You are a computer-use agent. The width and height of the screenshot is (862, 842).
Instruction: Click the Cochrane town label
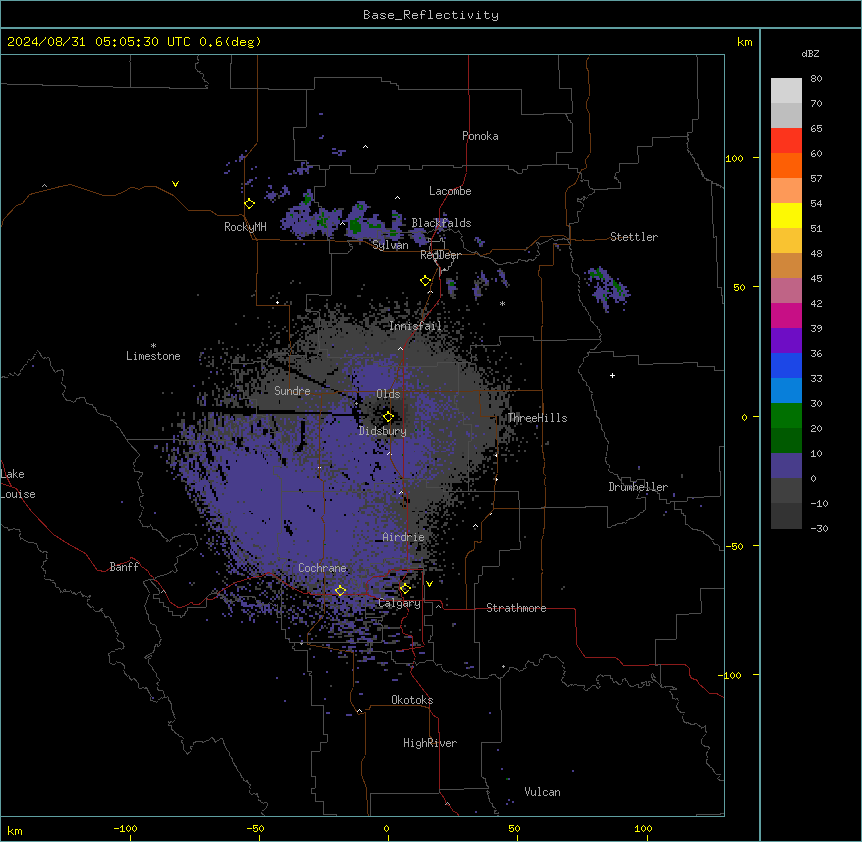(323, 568)
